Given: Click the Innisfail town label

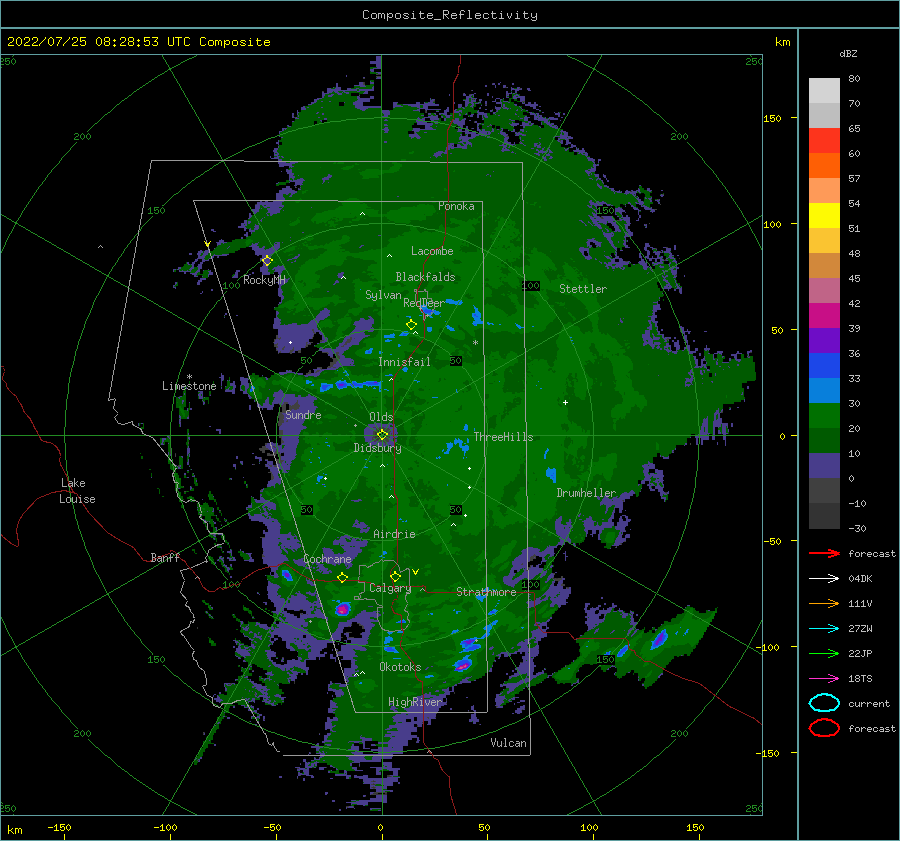Looking at the screenshot, I should click(404, 362).
